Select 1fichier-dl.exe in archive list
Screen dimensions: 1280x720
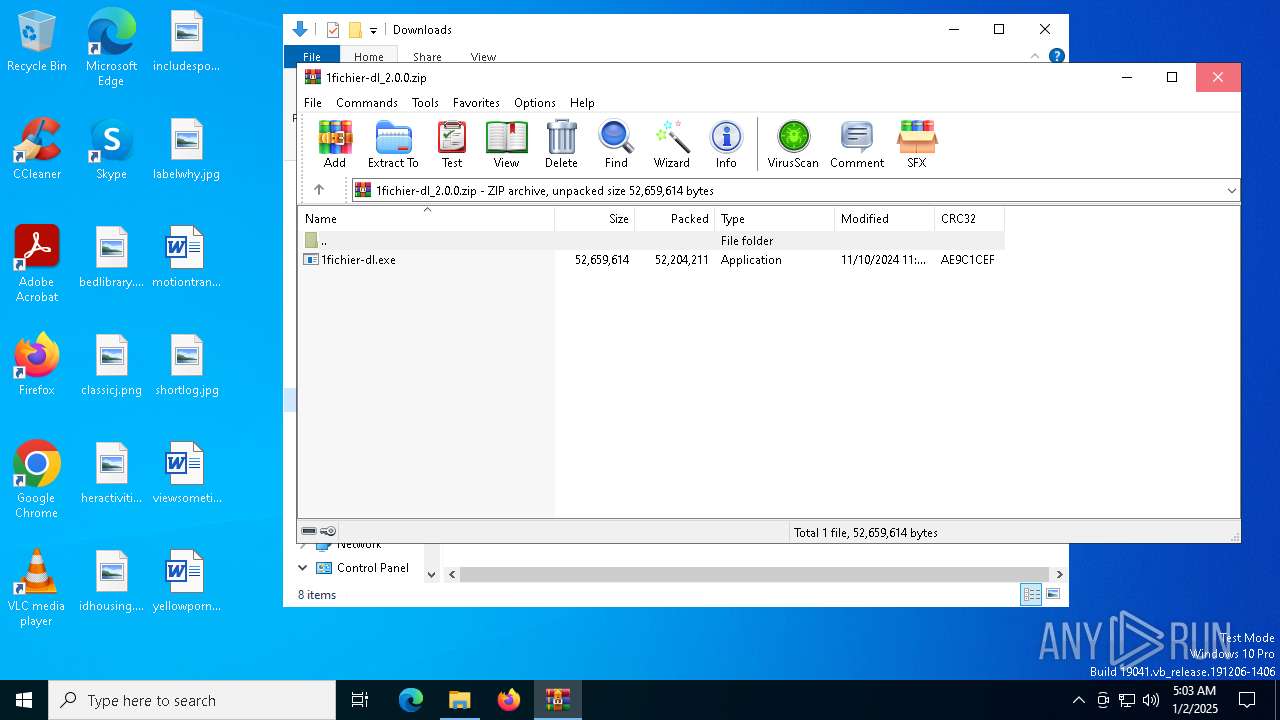coord(651,259)
